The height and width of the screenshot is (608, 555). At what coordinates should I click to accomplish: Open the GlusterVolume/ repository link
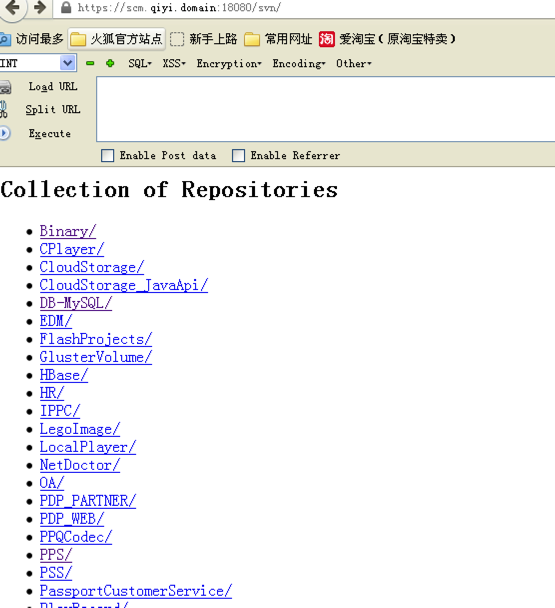tap(96, 357)
